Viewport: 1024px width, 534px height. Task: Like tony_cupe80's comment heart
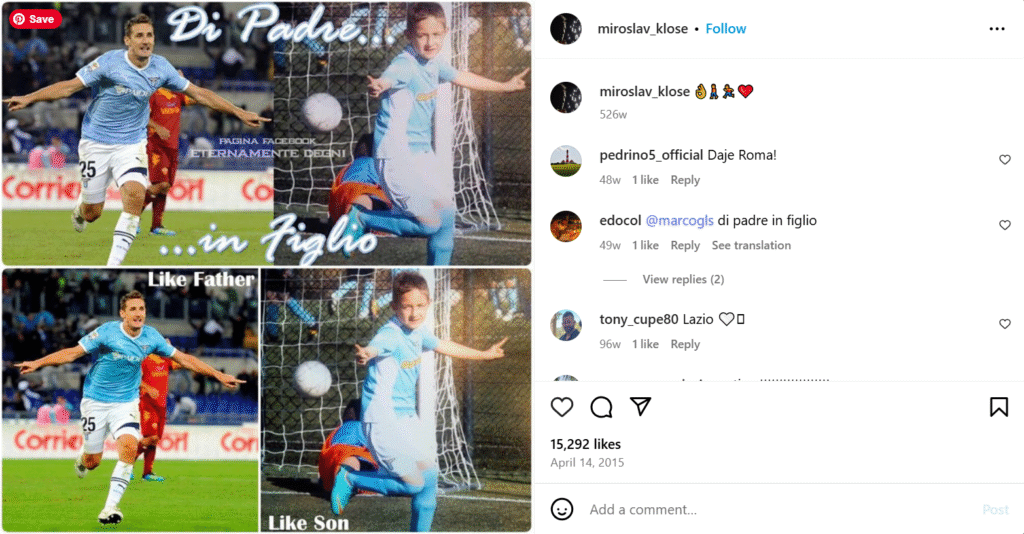[1004, 324]
